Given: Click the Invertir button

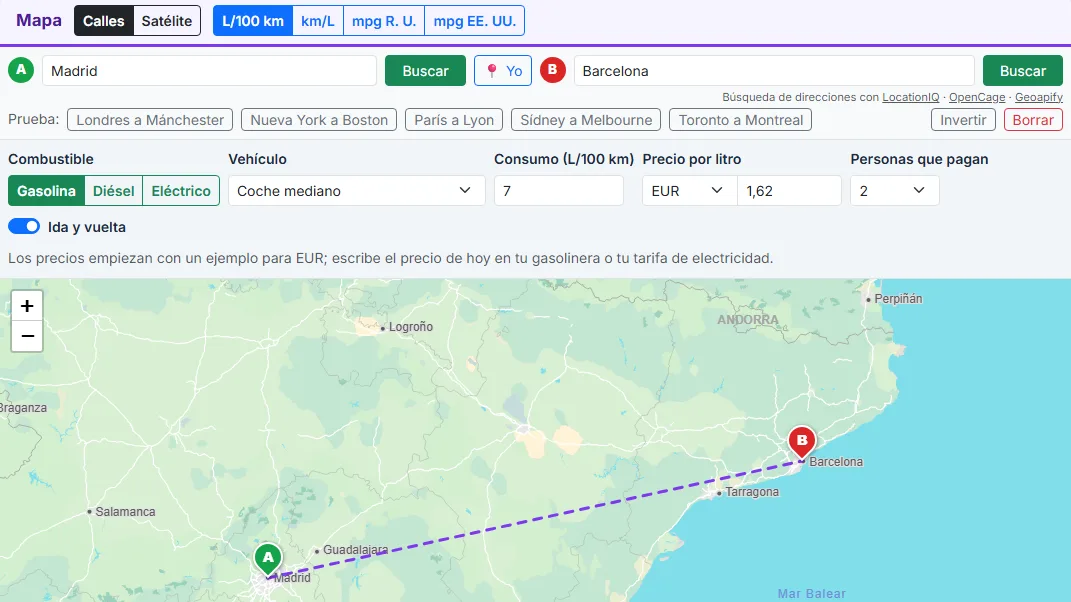Looking at the screenshot, I should (963, 120).
